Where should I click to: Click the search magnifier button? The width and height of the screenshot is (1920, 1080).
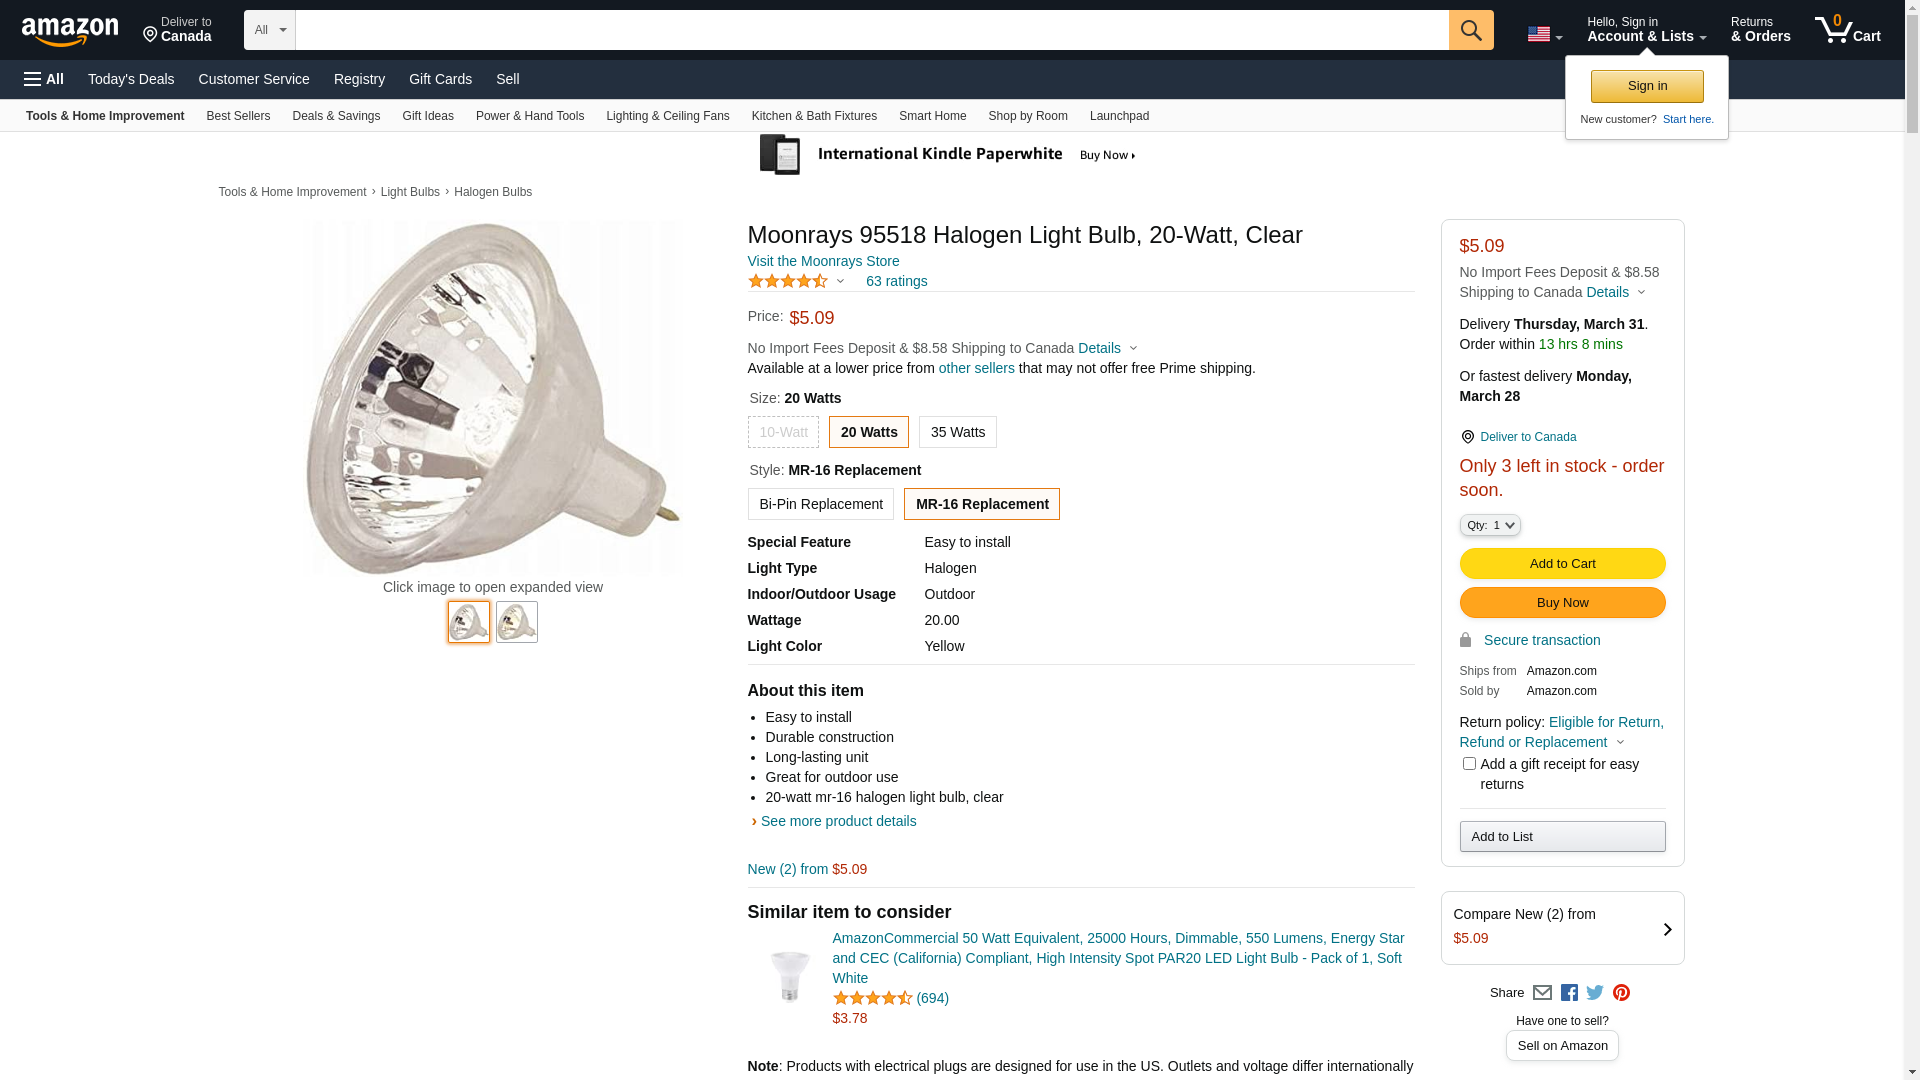(1470, 30)
